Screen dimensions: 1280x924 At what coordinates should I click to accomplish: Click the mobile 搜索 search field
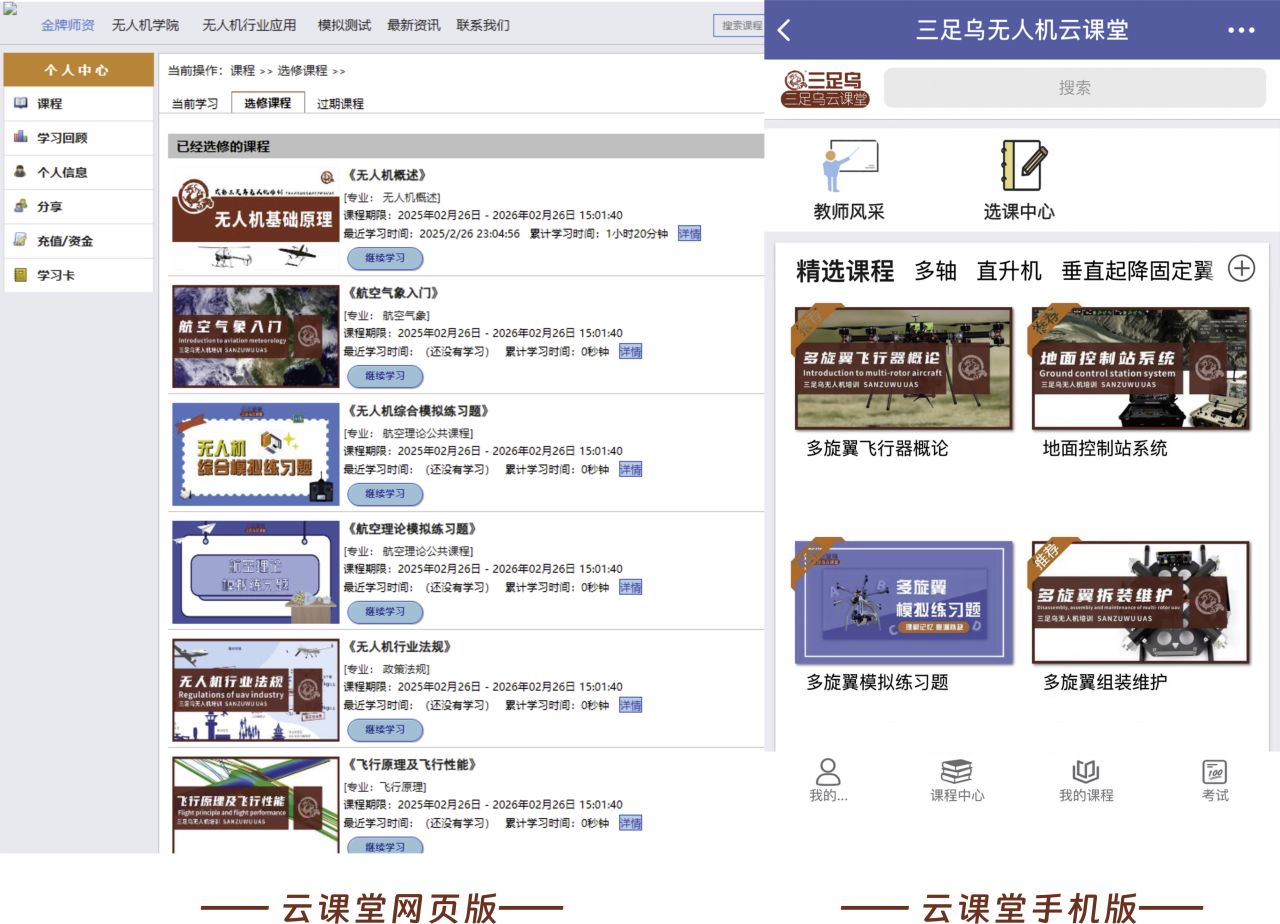click(1074, 88)
